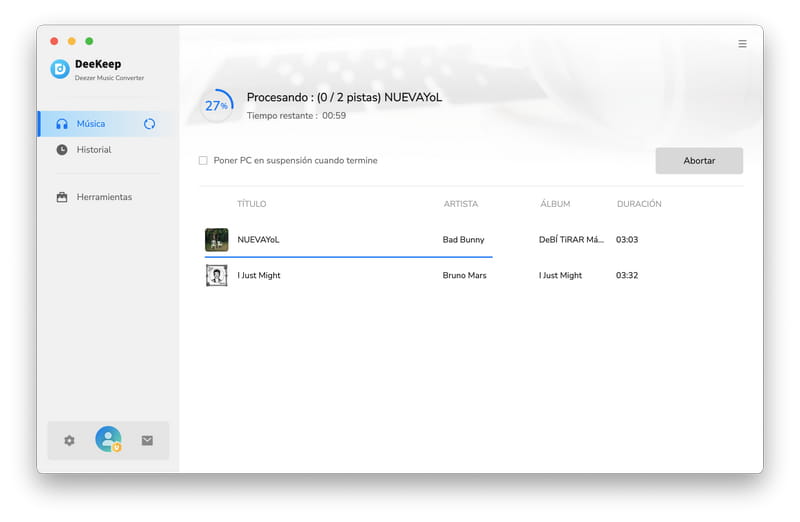Image resolution: width=800 pixels, height=522 pixels.
Task: Click the envelope mail icon
Action: pos(147,440)
